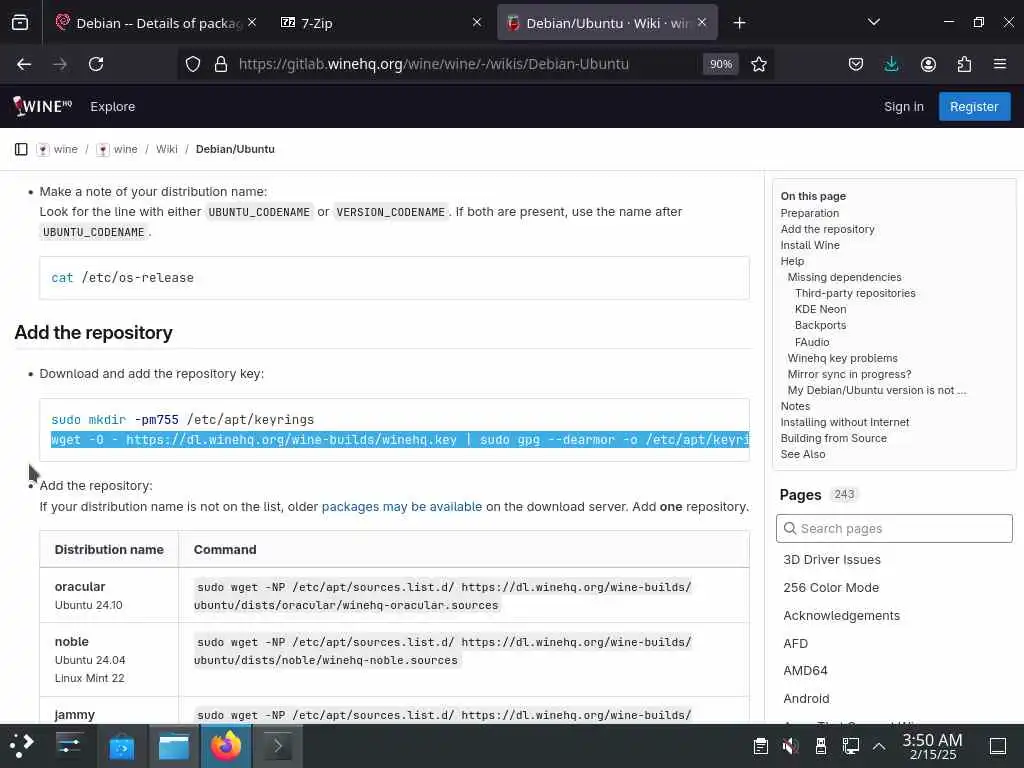This screenshot has width=1024, height=768.
Task: Close the 7-Zip tab
Action: pos(477,22)
